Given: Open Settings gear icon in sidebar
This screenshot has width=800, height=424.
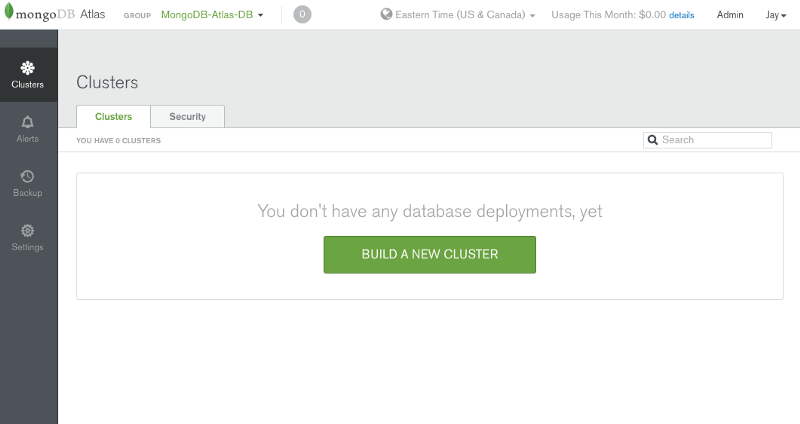Looking at the screenshot, I should pyautogui.click(x=28, y=231).
